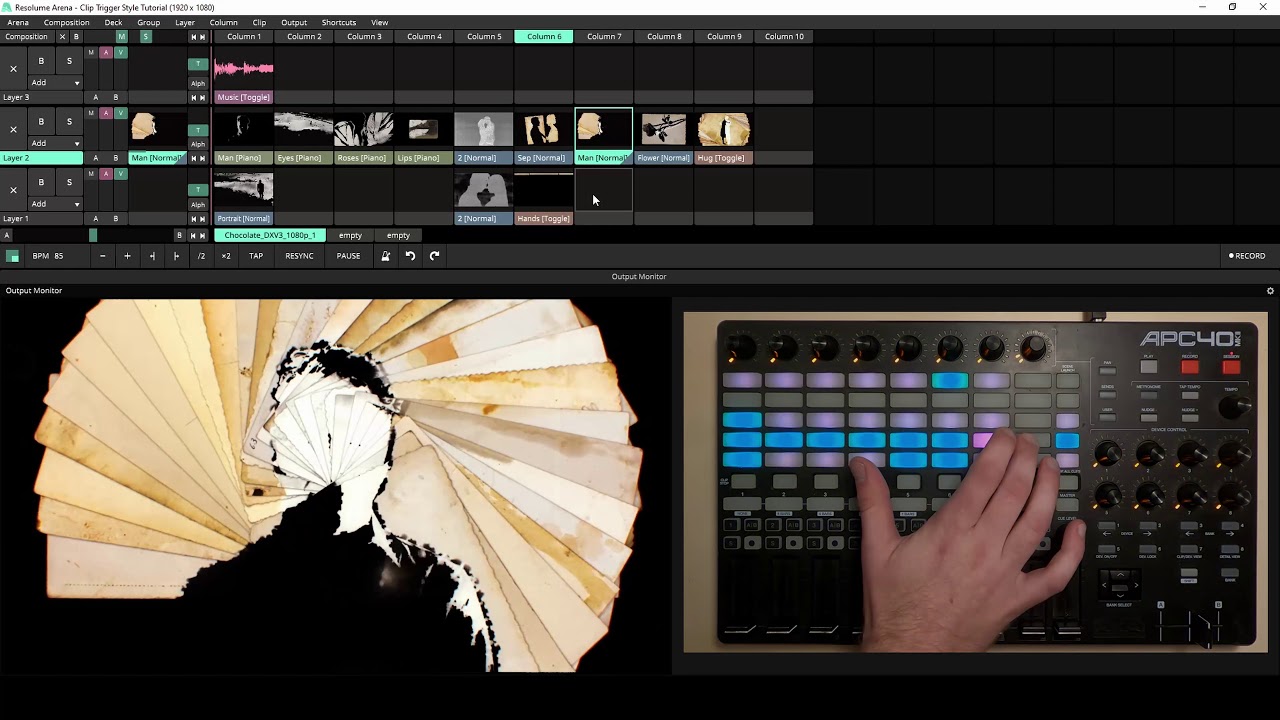Trigger previous clip icon in Layer 1

(x=193, y=218)
